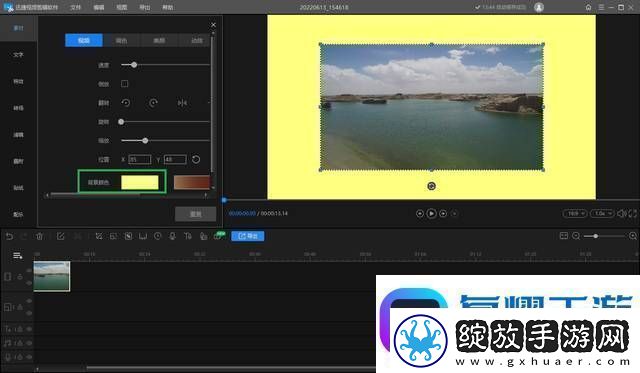The width and height of the screenshot is (640, 373).
Task: Set clip duration with clock icon
Action: tap(158, 236)
